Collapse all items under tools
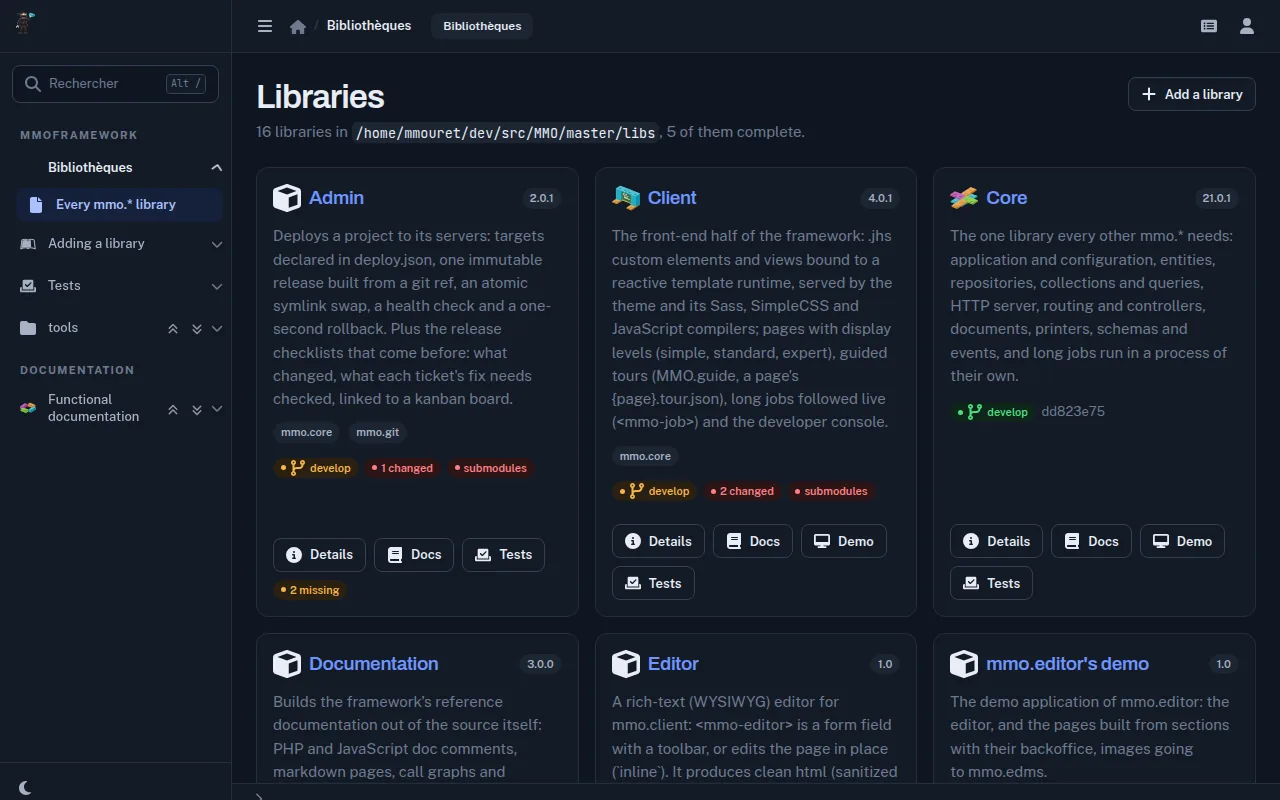This screenshot has width=1280, height=800. point(173,328)
